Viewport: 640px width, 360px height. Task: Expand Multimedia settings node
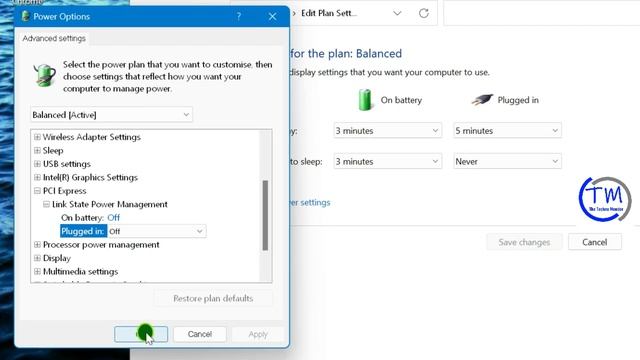(x=37, y=271)
